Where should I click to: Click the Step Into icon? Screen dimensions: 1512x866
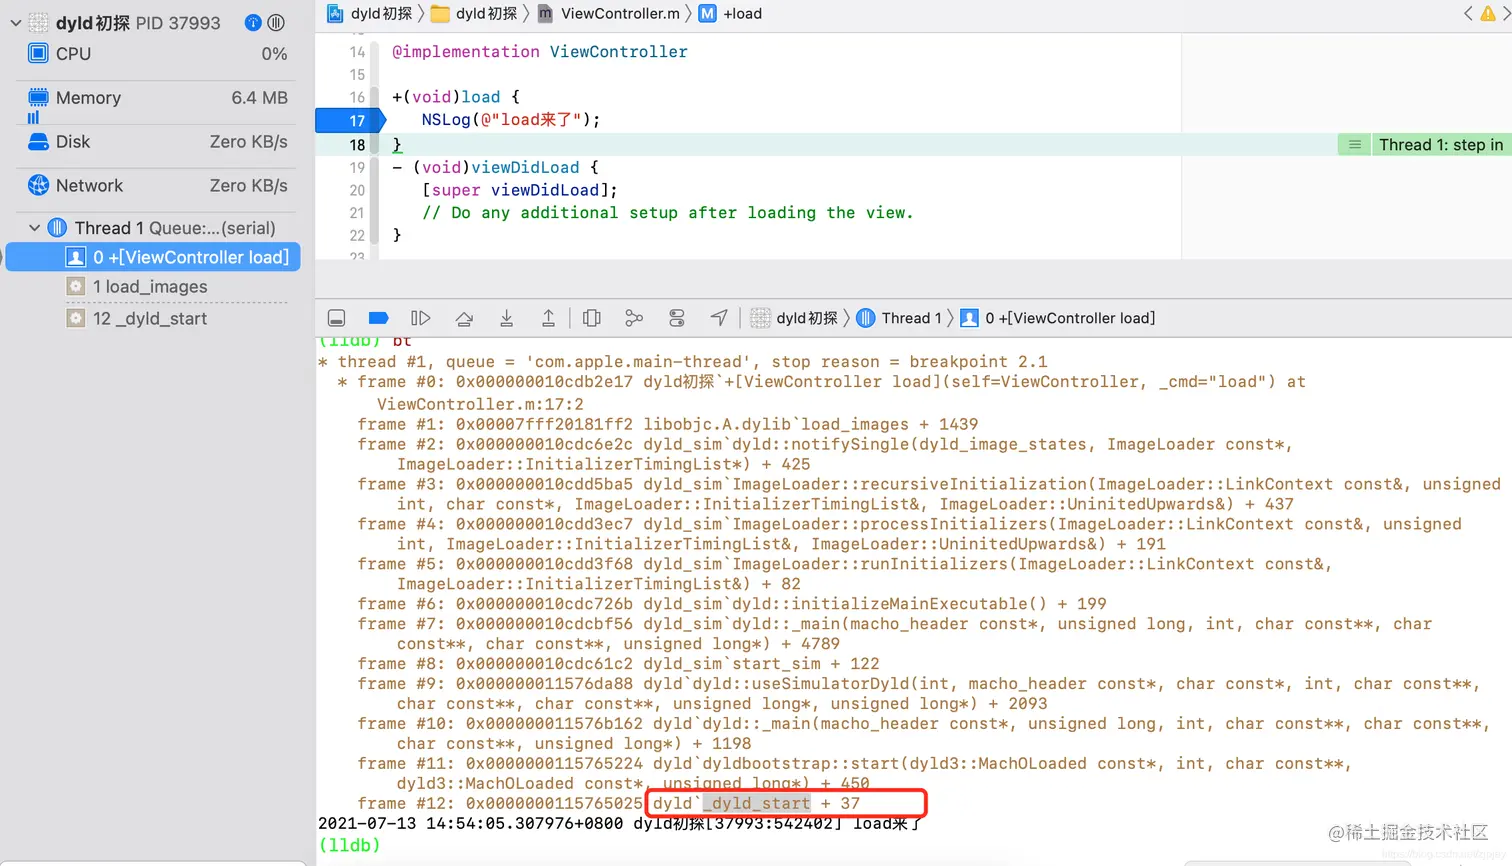pyautogui.click(x=506, y=318)
